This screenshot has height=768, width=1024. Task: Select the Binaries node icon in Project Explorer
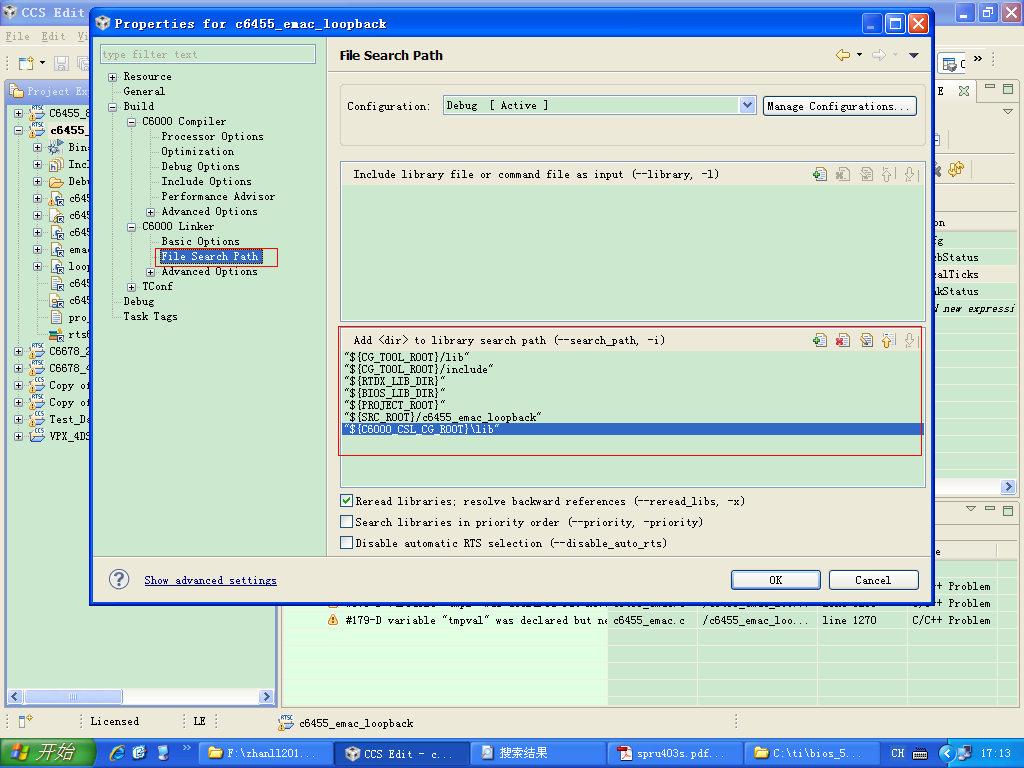click(x=56, y=147)
